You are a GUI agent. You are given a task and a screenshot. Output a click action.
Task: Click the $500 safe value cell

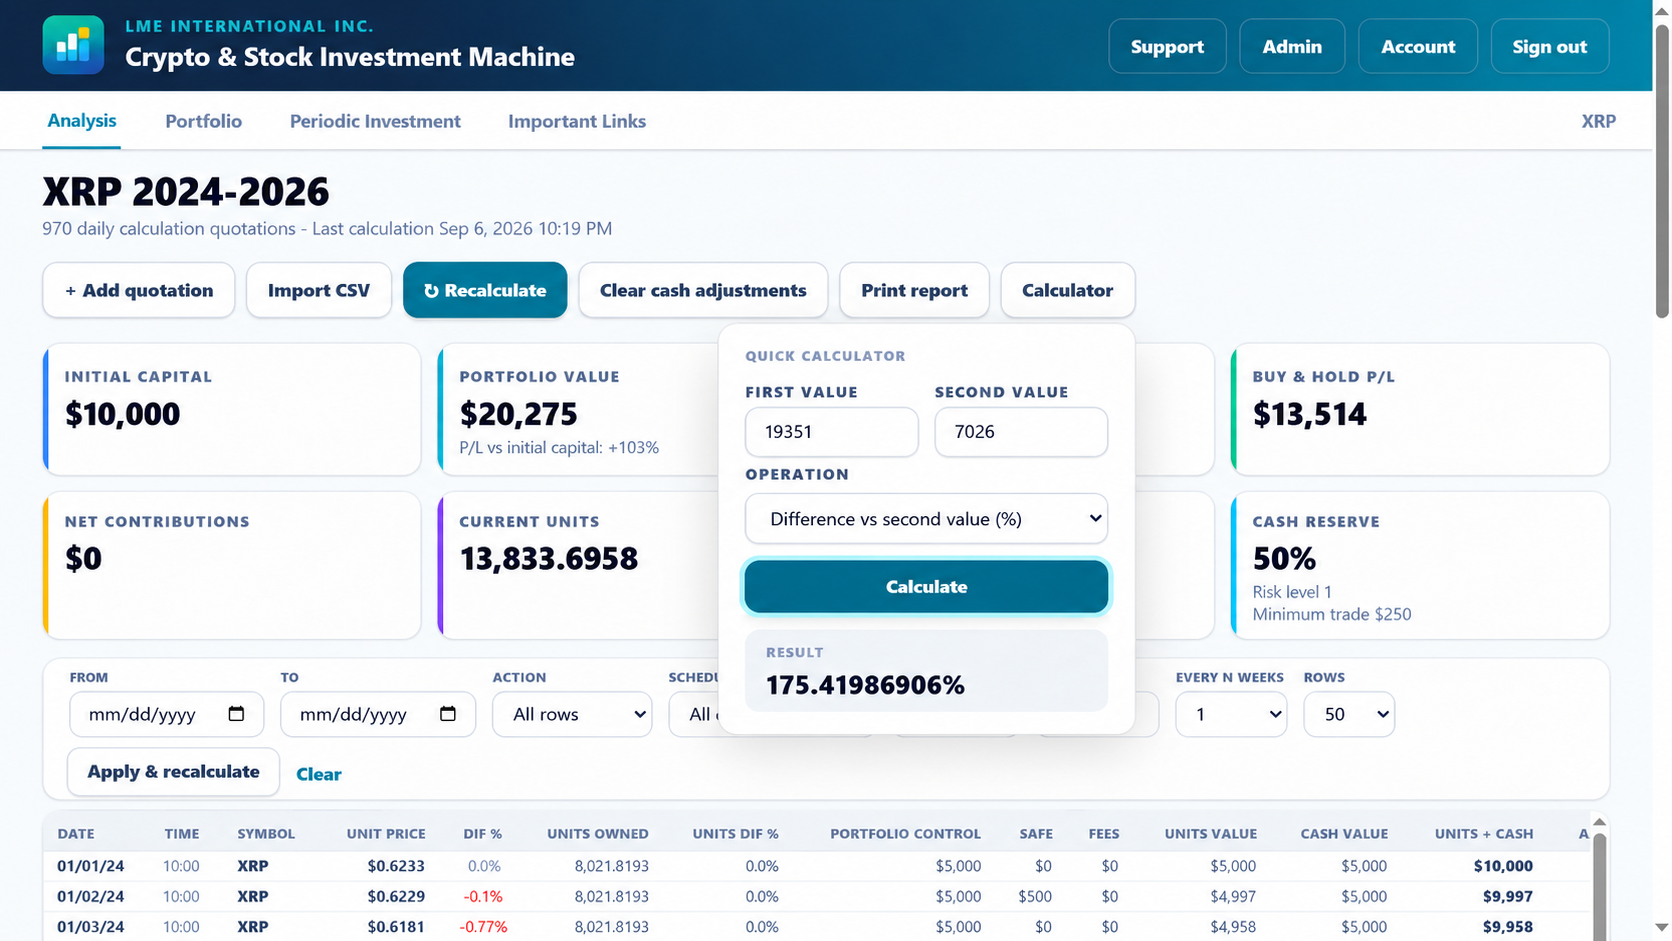click(x=1035, y=896)
